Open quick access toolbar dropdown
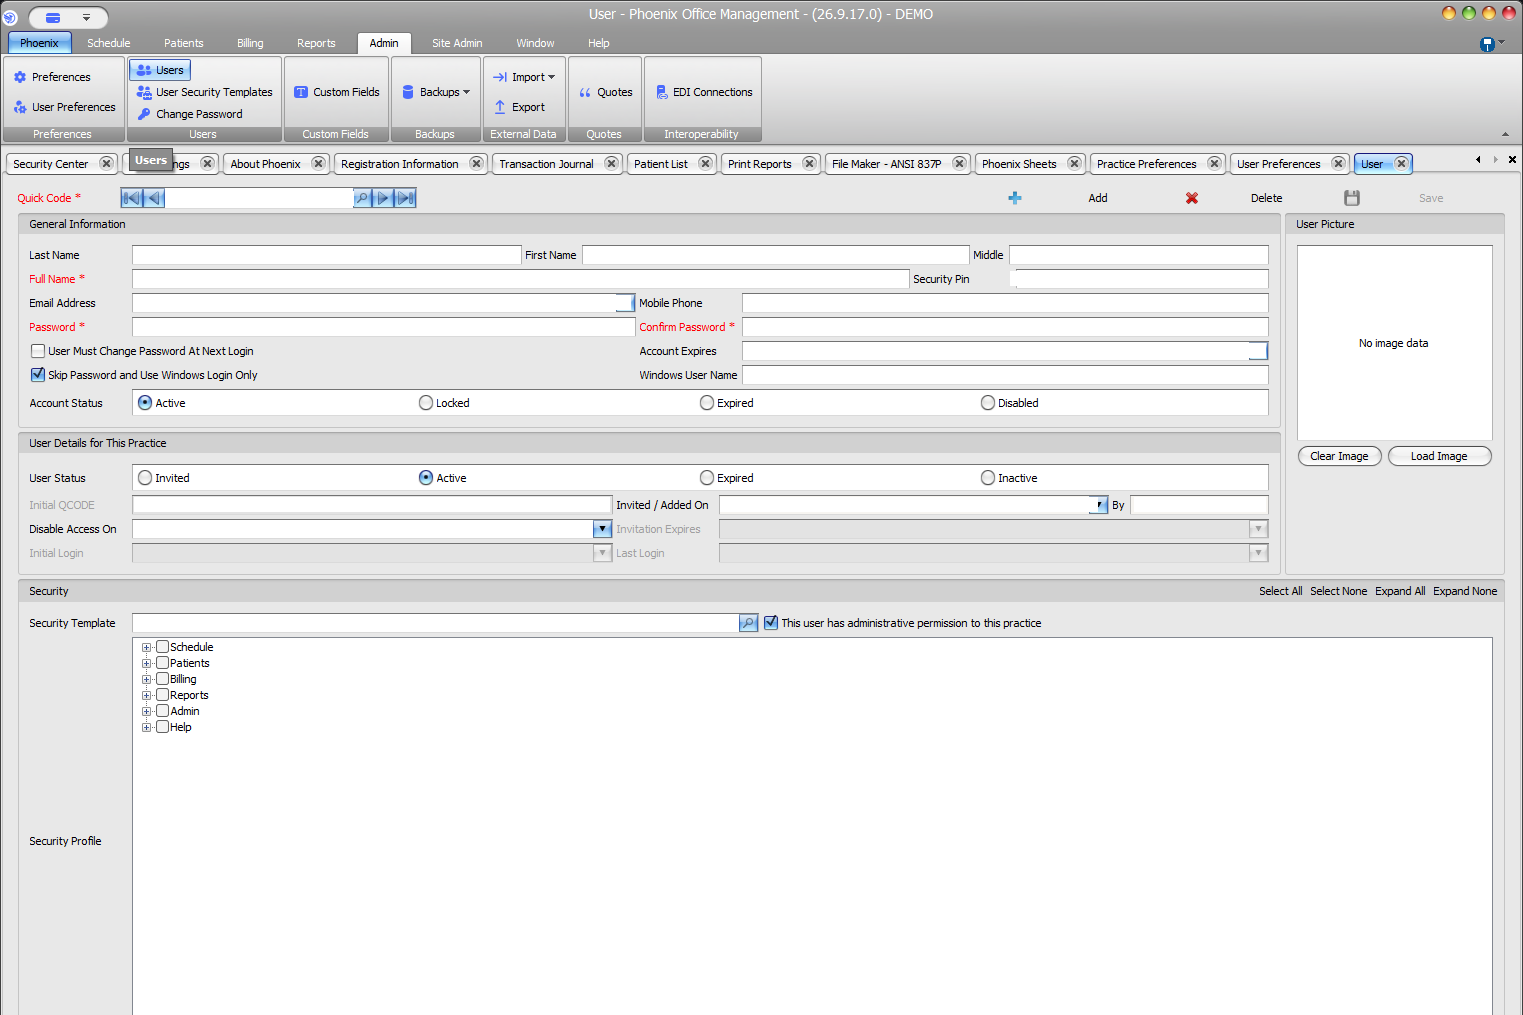 point(86,17)
